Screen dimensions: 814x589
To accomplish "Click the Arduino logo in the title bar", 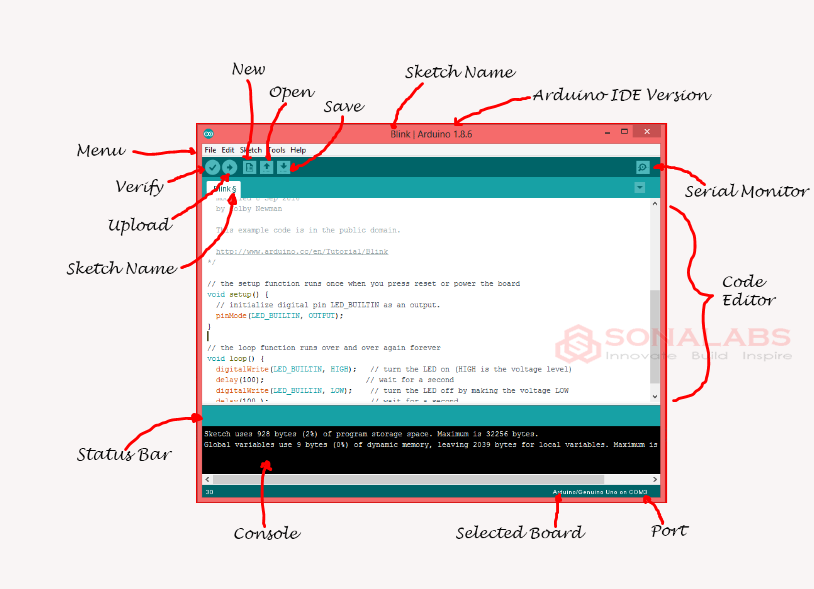I will [209, 133].
